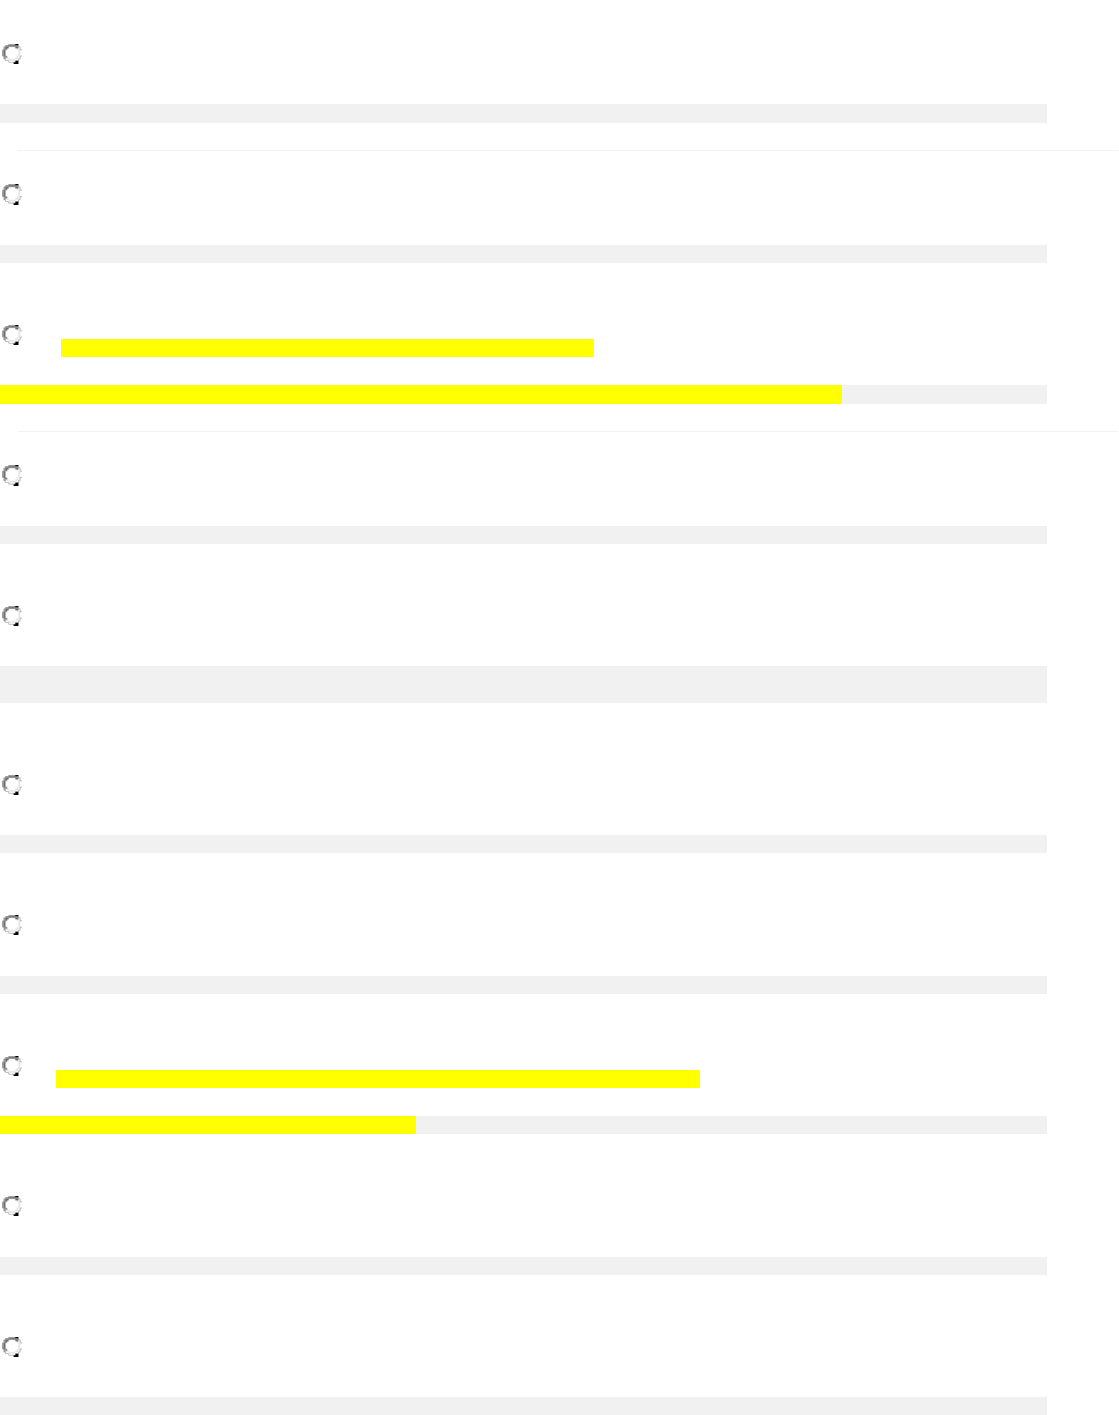Click yellow filled bar under eighth radio button
The width and height of the screenshot is (1119, 1415).
tap(207, 1125)
